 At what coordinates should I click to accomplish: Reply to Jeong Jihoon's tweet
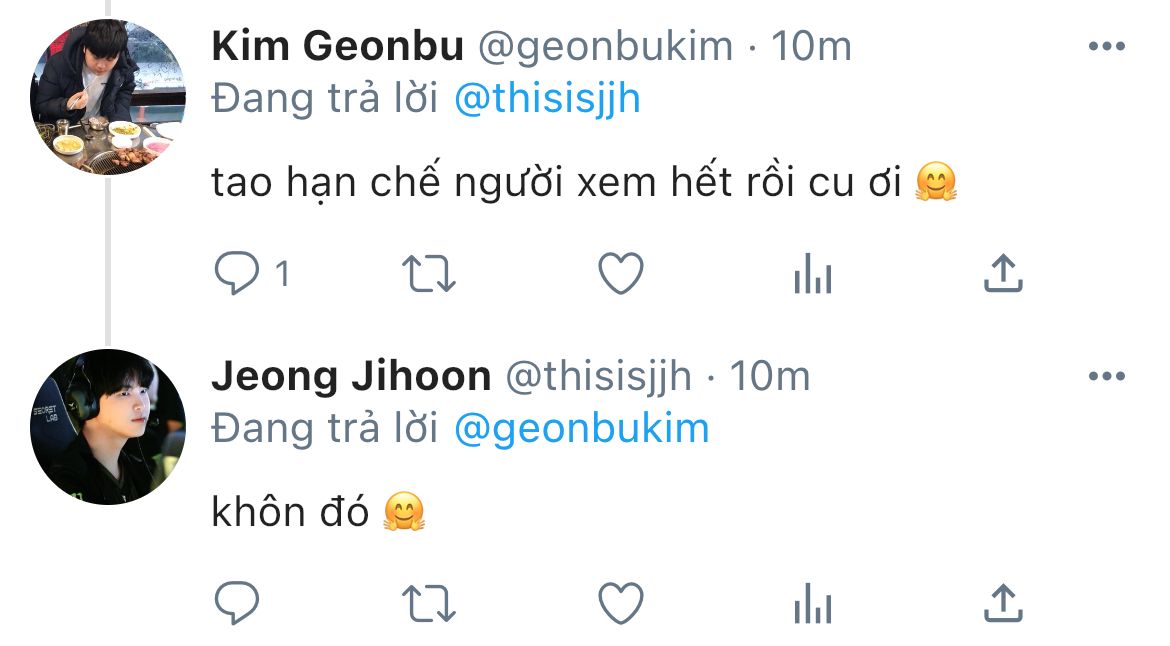[x=237, y=603]
